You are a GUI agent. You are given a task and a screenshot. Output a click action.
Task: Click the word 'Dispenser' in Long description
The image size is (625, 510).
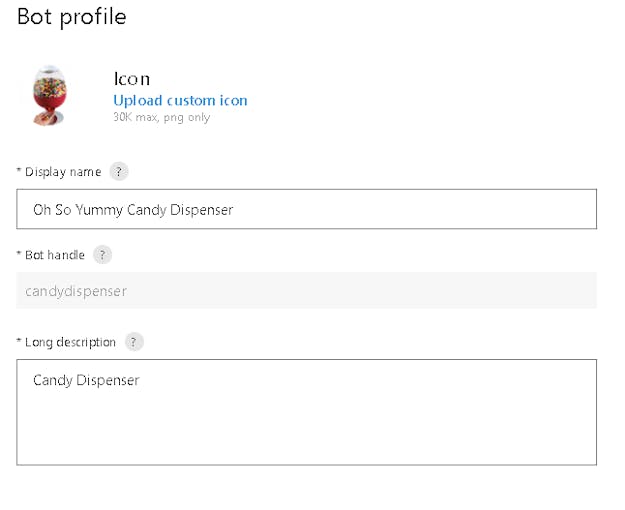[x=108, y=380]
